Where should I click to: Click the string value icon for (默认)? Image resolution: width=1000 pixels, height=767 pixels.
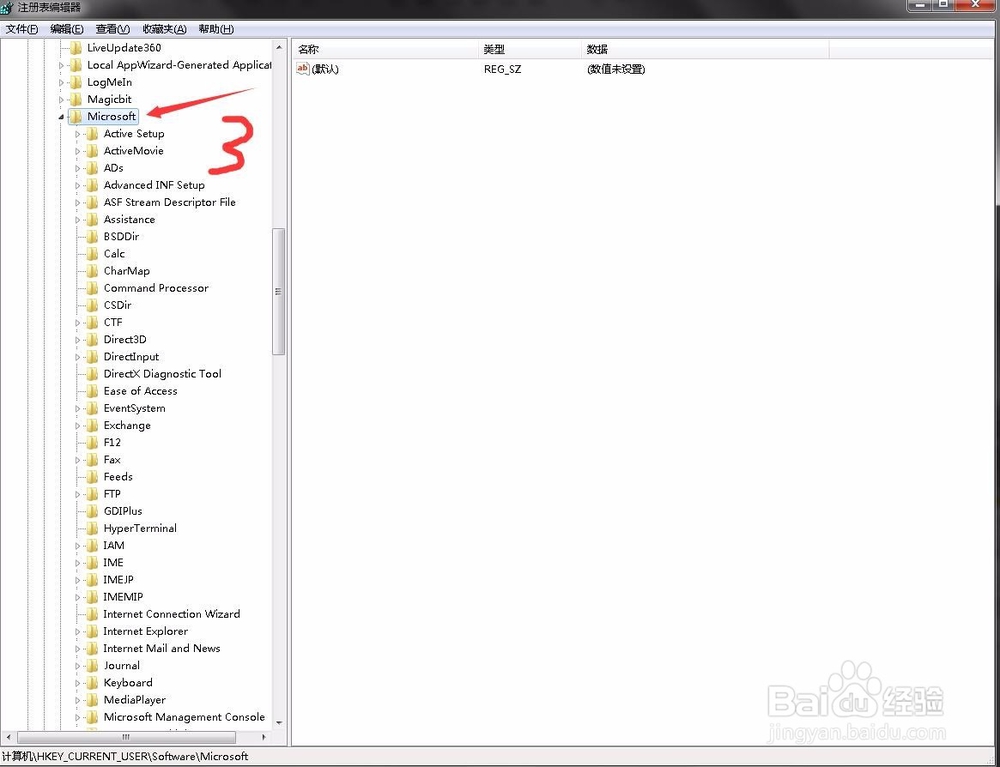coord(303,69)
